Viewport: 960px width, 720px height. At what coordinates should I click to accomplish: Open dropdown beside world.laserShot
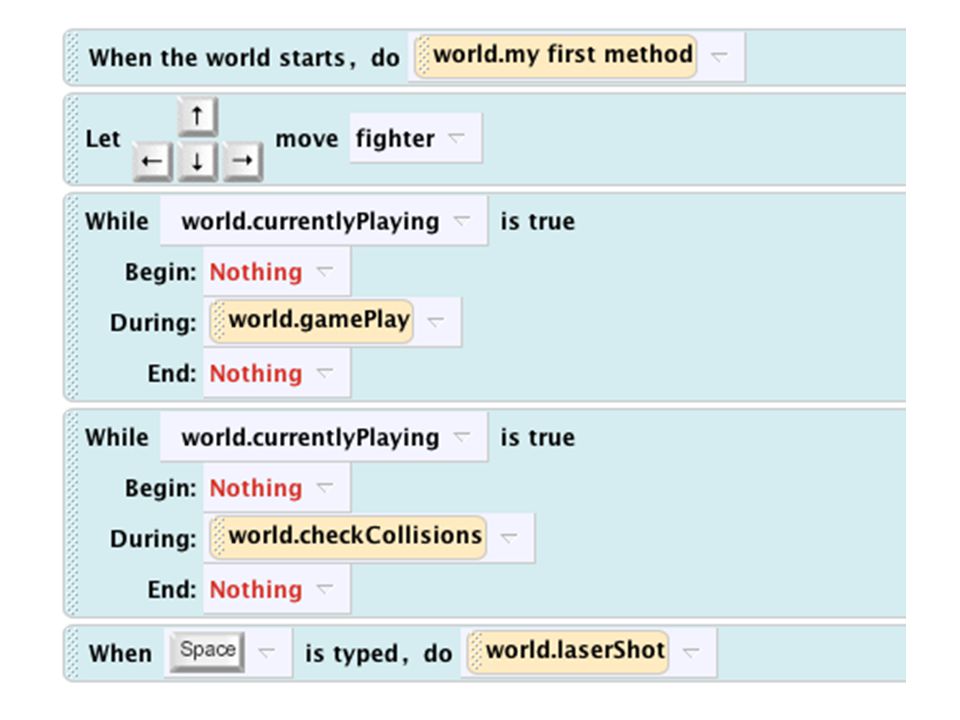point(691,652)
